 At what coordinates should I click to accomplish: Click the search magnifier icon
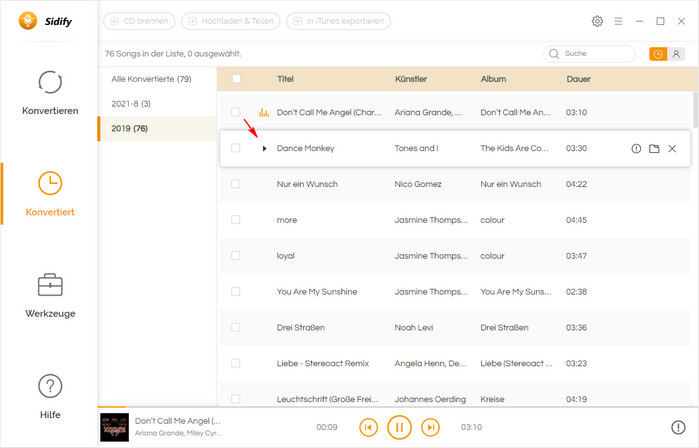tap(554, 54)
